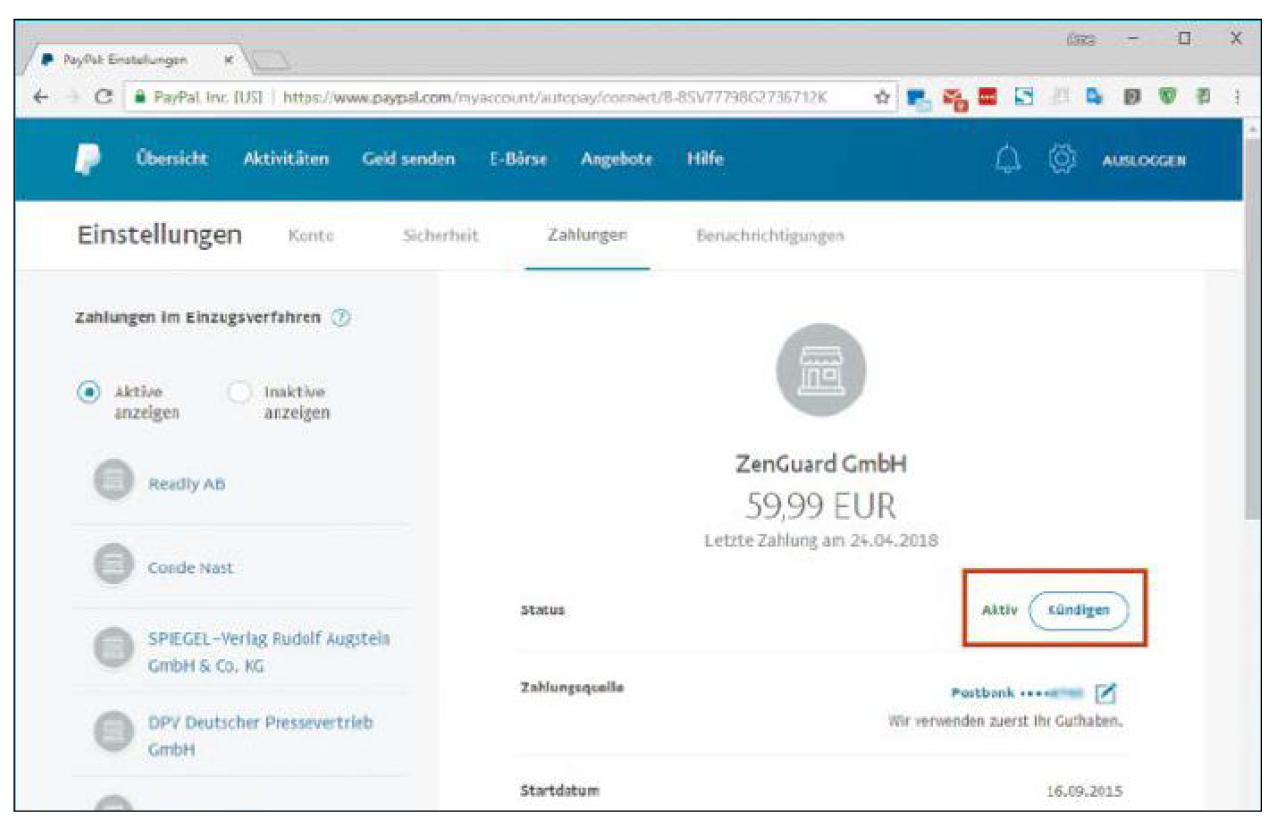Open Übersicht in the top navigation

(x=172, y=160)
